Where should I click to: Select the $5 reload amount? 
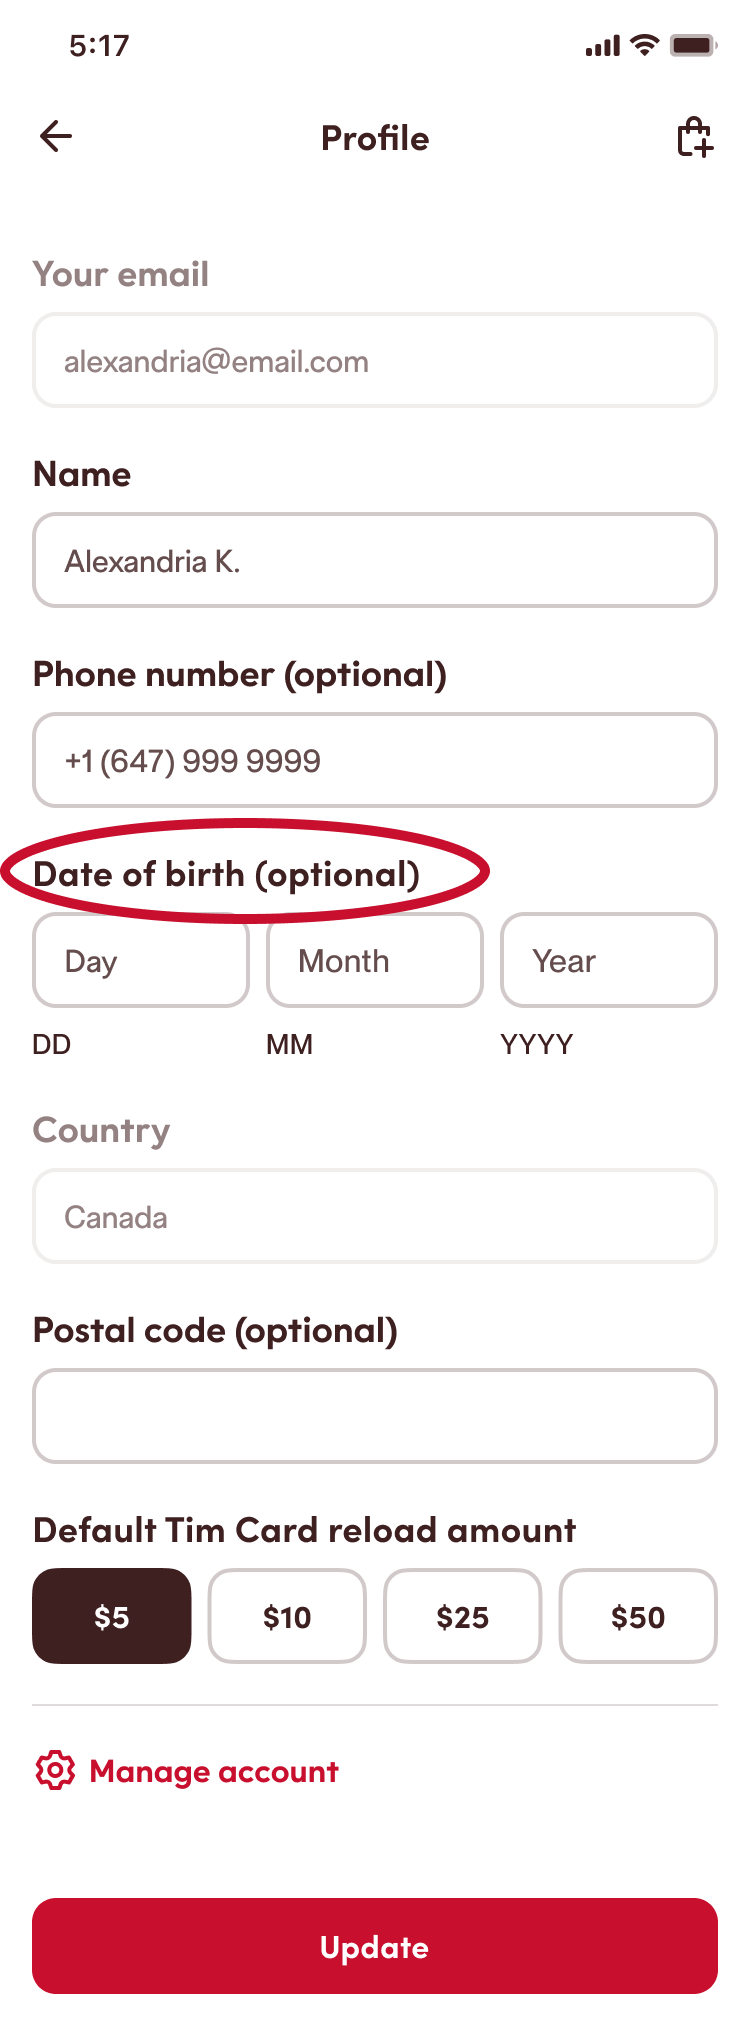112,1616
